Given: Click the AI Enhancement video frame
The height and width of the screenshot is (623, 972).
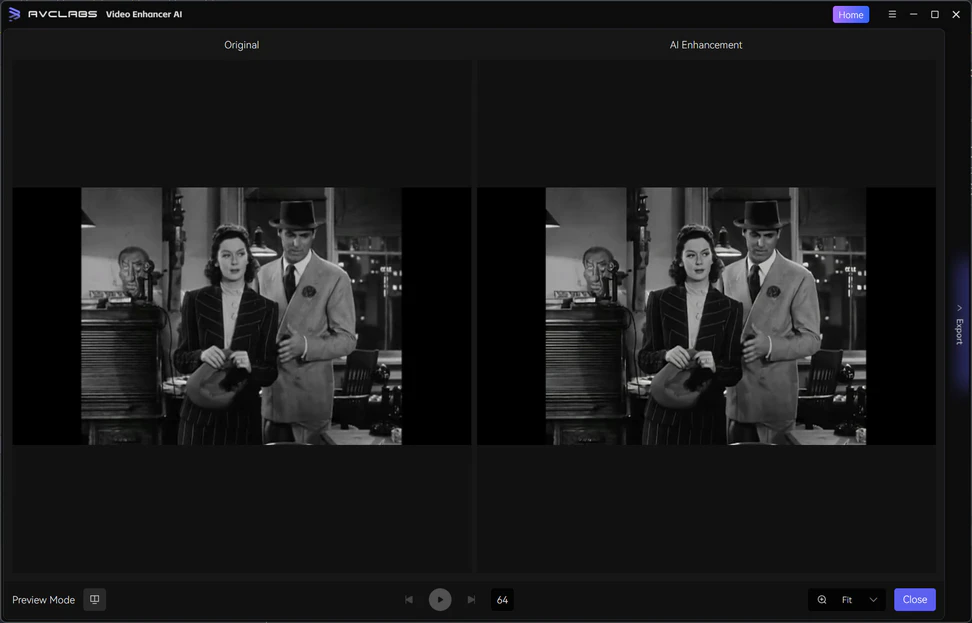Looking at the screenshot, I should (705, 316).
